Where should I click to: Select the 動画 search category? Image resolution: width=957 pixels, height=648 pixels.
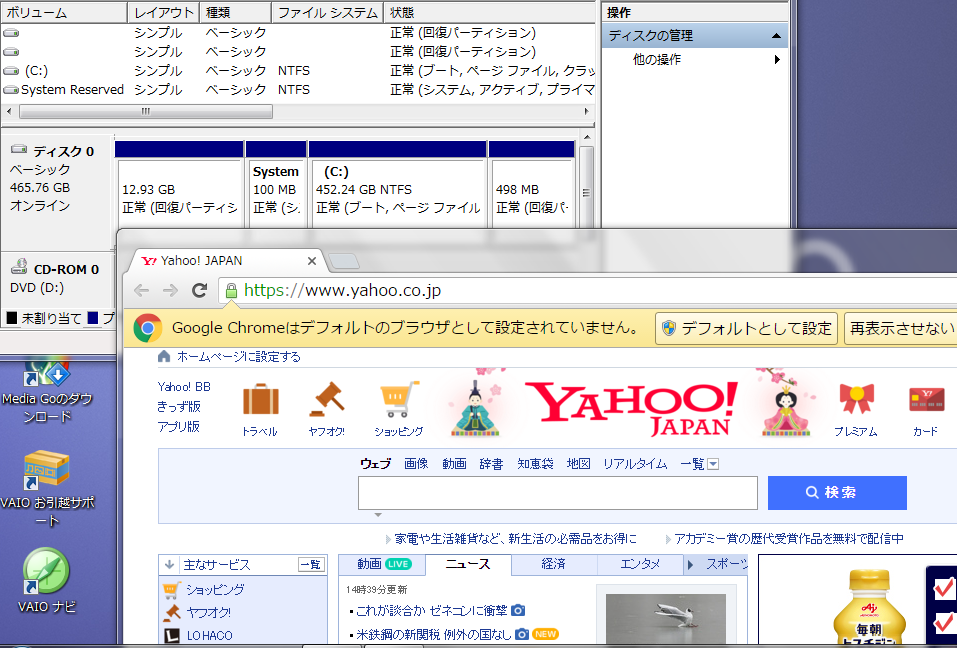[454, 464]
